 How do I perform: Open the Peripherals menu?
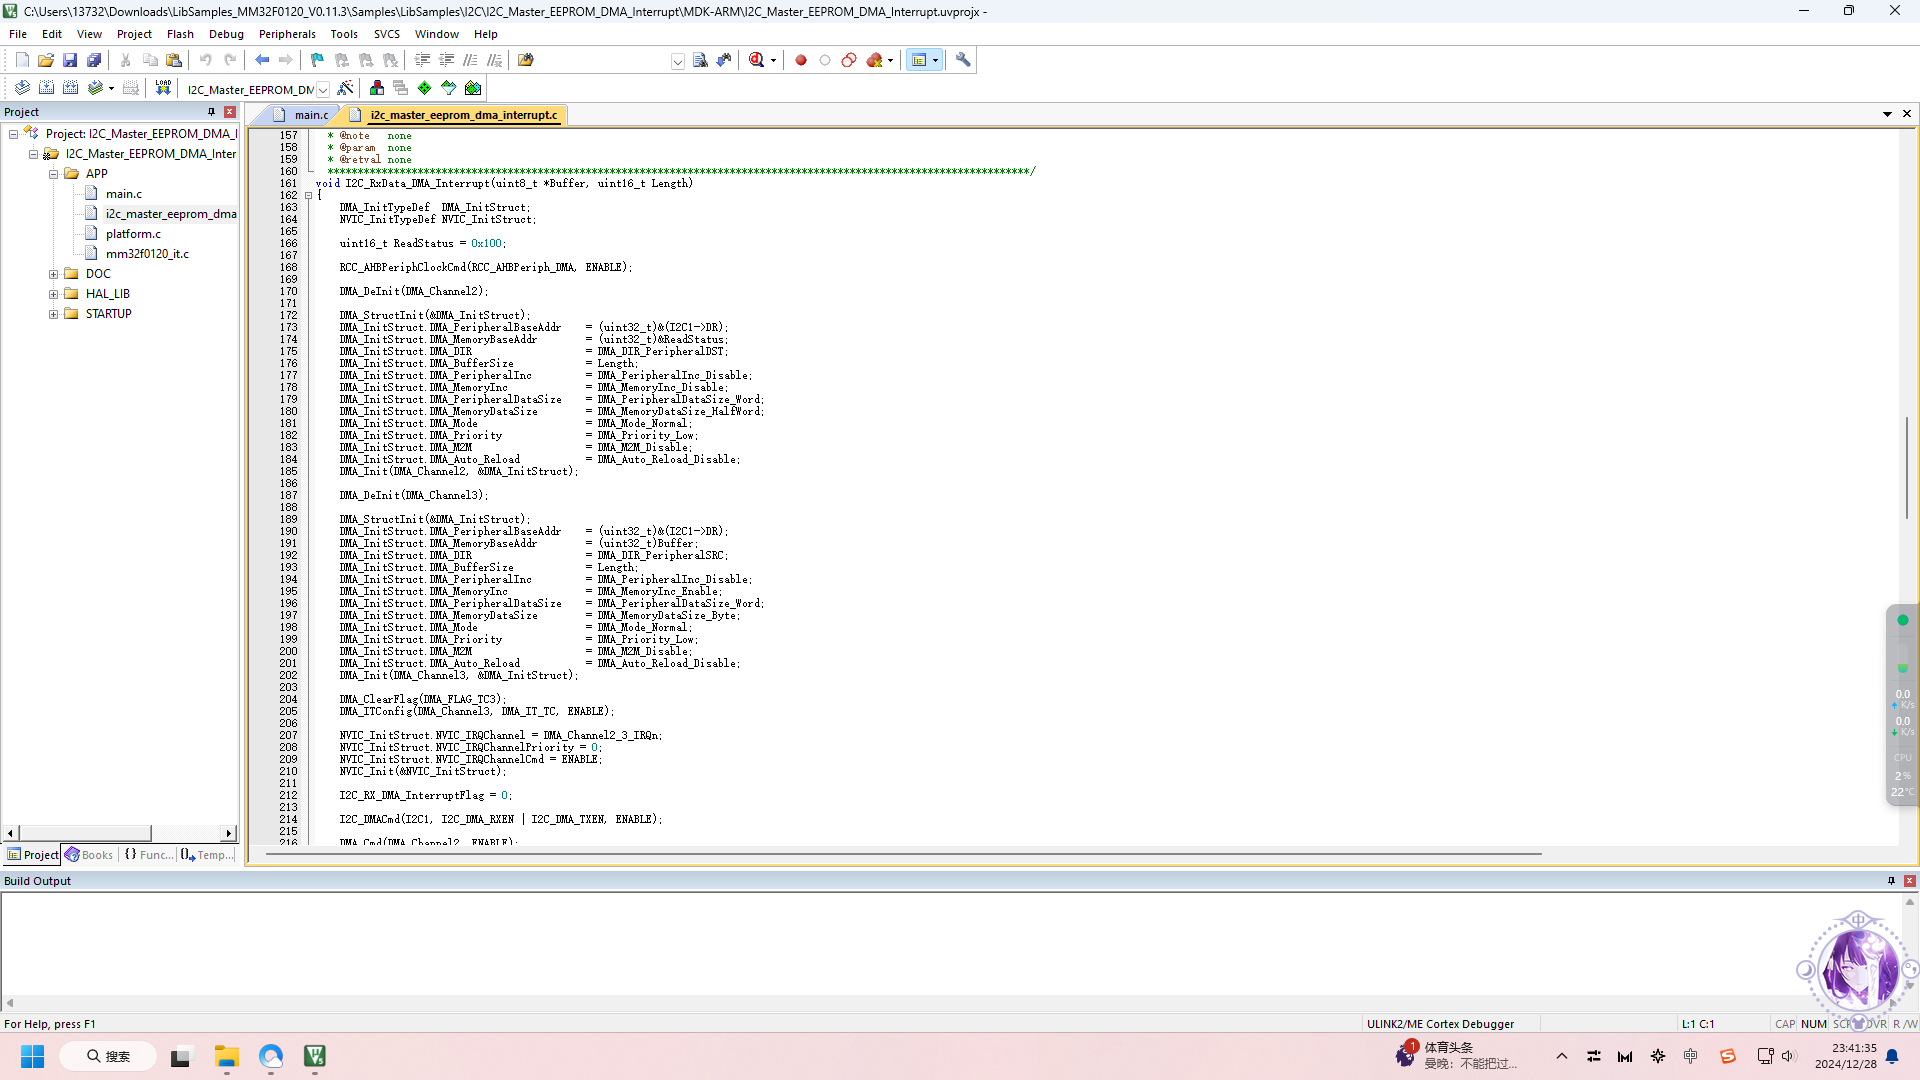click(x=286, y=34)
